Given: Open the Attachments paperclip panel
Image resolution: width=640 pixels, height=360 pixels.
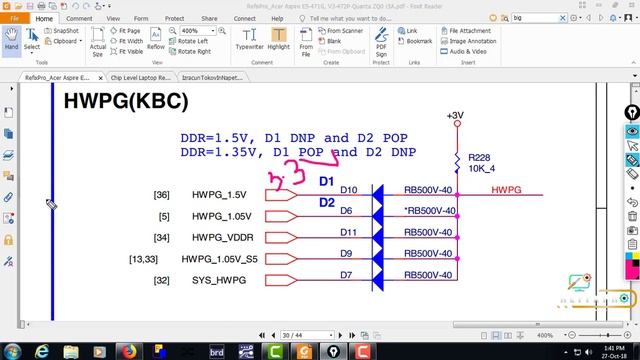Looking at the screenshot, I should click(x=8, y=197).
